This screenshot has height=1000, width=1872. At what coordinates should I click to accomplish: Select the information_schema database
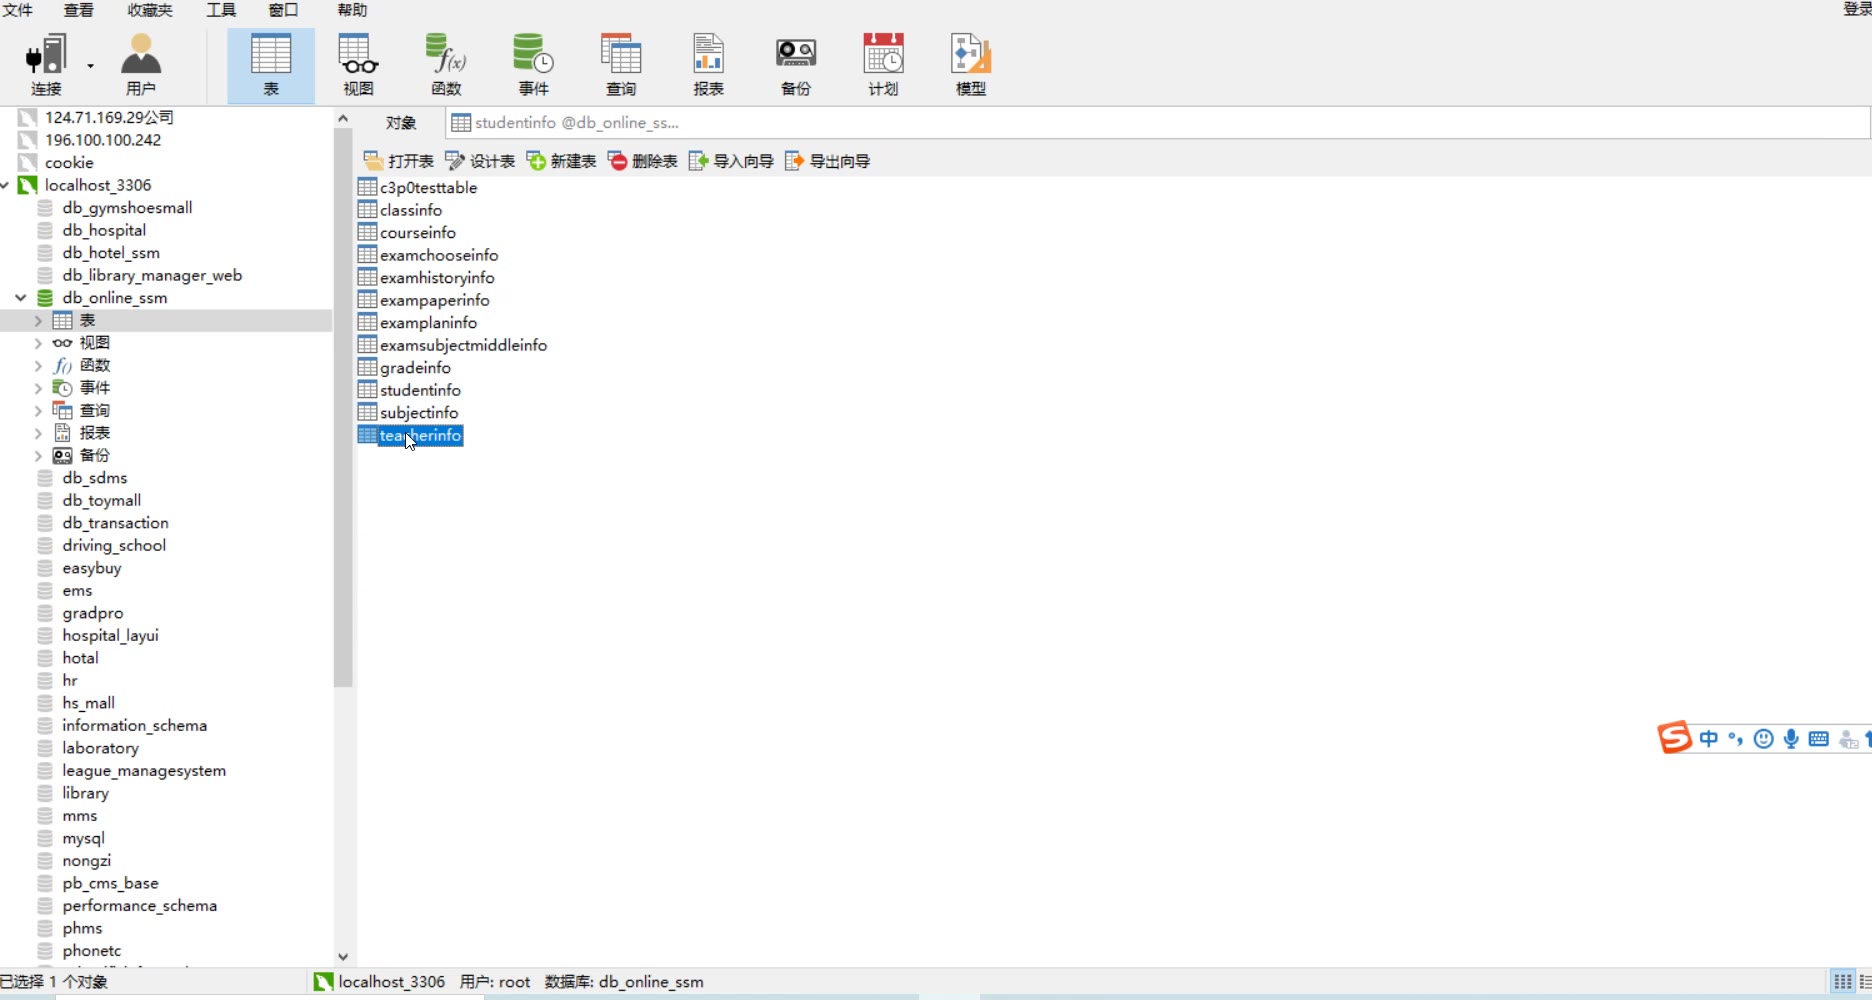(x=134, y=725)
